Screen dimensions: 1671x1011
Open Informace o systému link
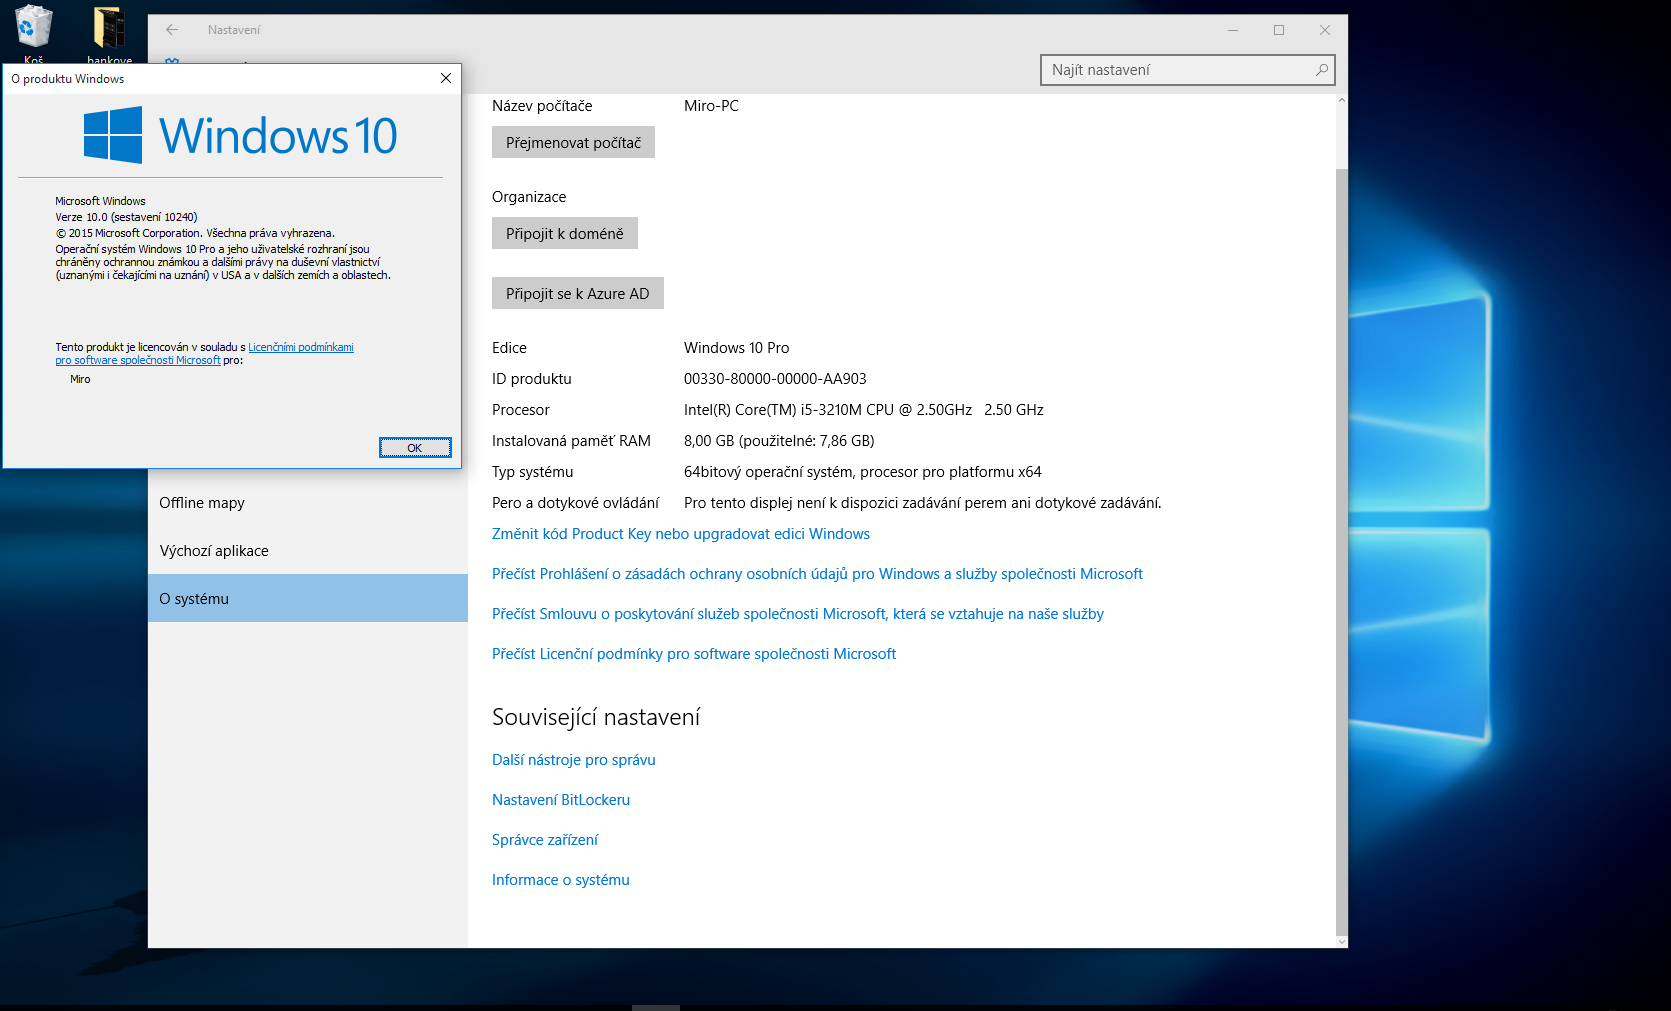561,880
